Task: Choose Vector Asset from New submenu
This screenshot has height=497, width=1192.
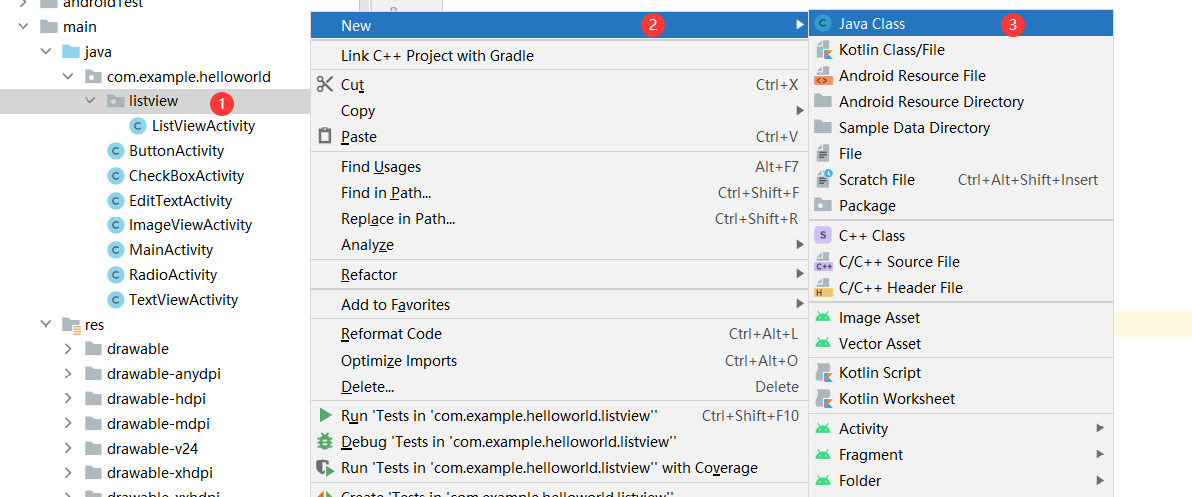Action: pos(880,344)
